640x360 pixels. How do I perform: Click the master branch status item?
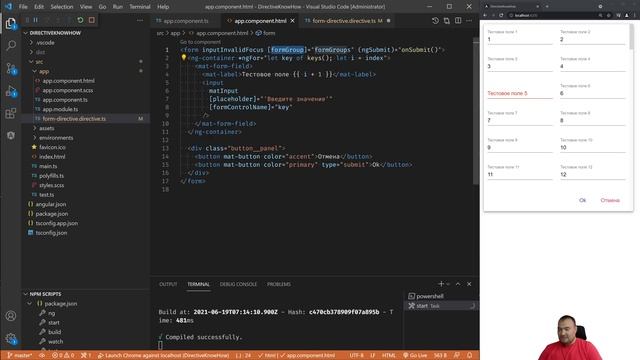tap(20, 356)
